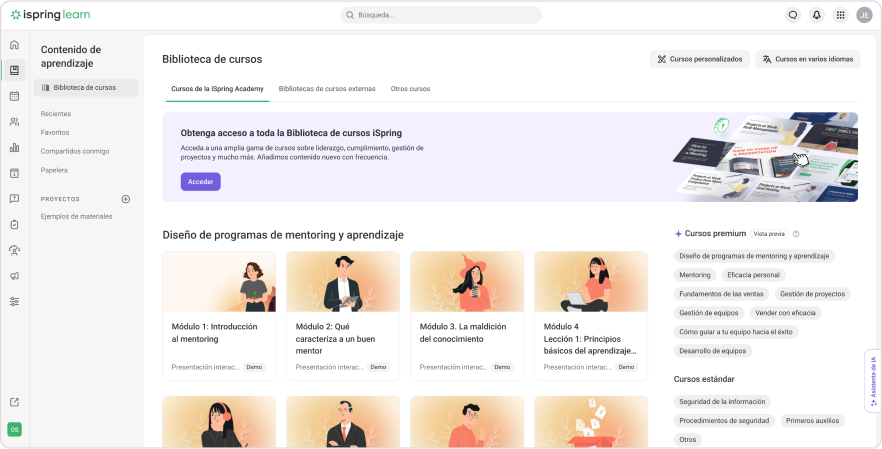Open the notifications bell icon
This screenshot has height=449, width=882.
817,15
